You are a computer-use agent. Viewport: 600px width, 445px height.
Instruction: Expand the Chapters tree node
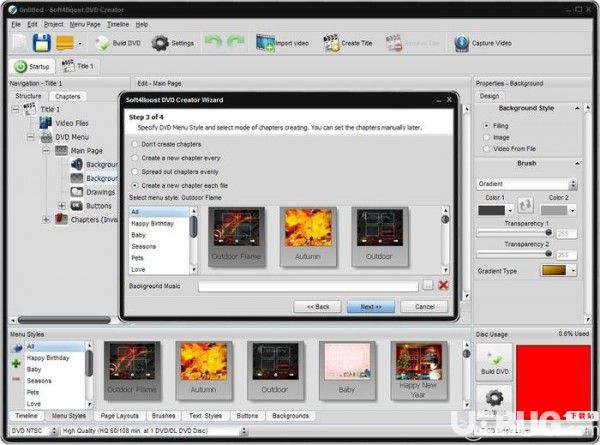click(x=46, y=220)
